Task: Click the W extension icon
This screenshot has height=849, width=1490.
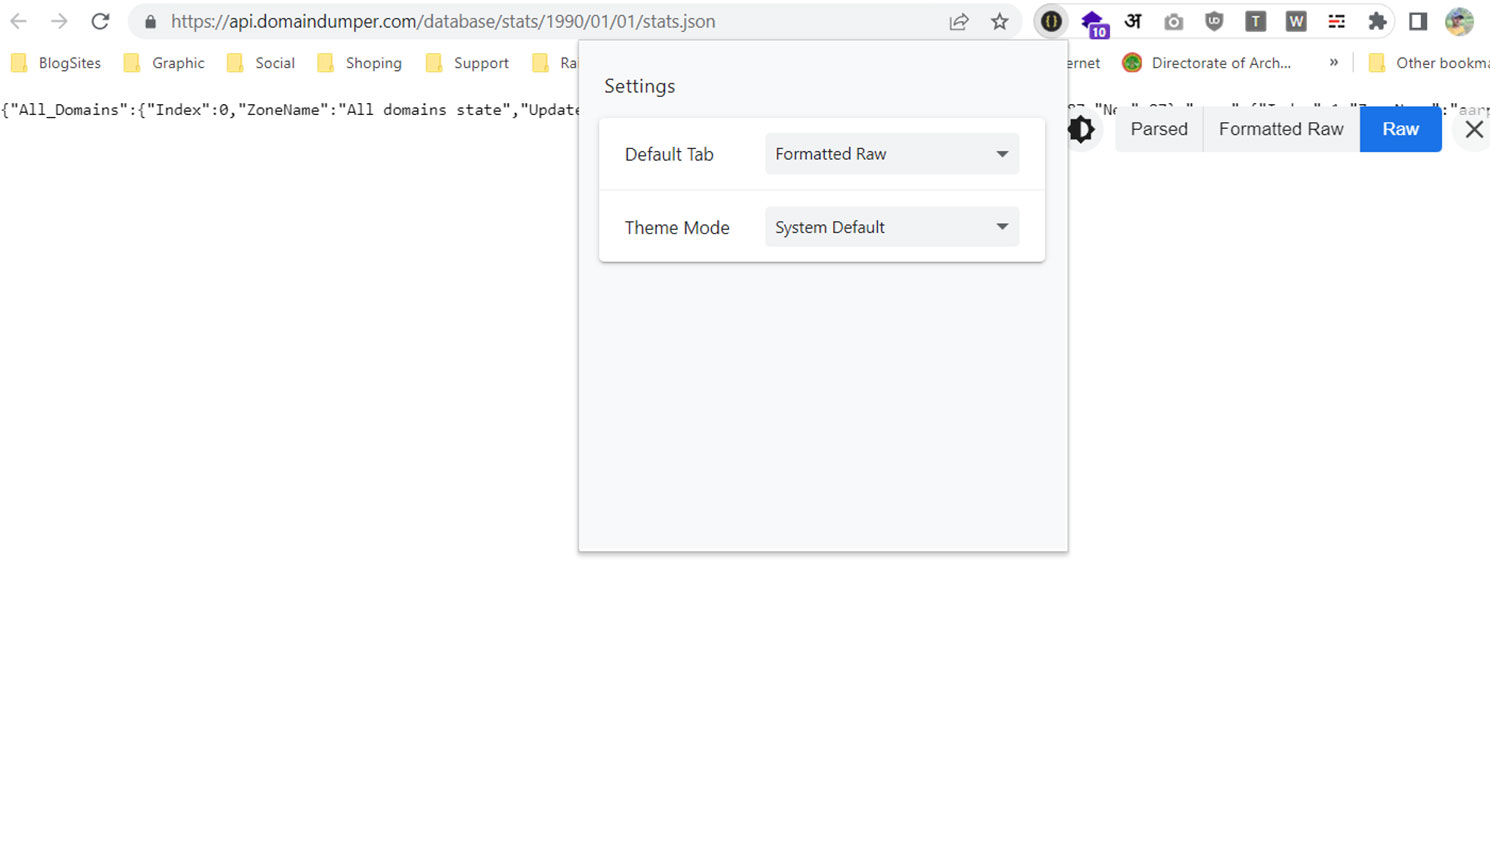Action: tap(1295, 21)
